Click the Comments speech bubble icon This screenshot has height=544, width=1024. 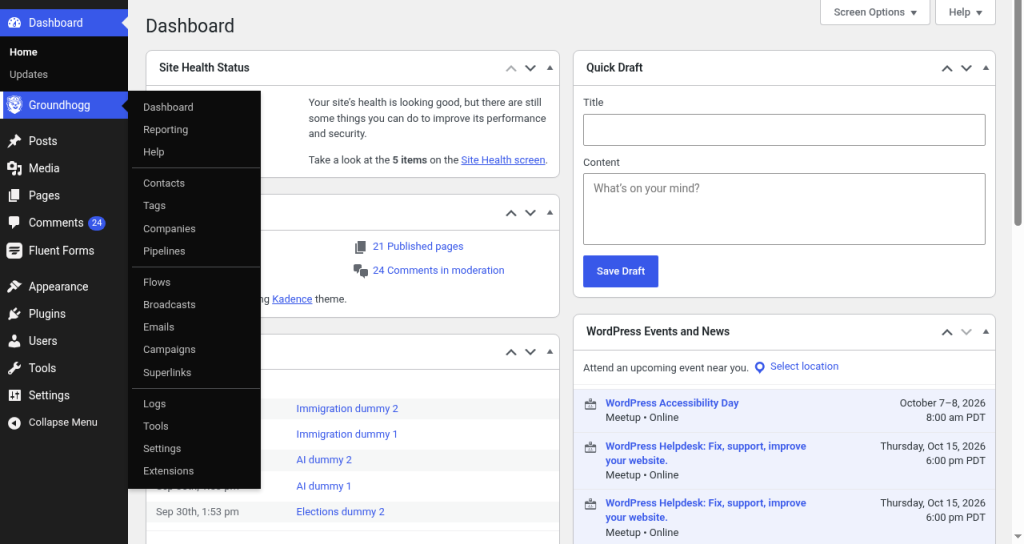(14, 223)
